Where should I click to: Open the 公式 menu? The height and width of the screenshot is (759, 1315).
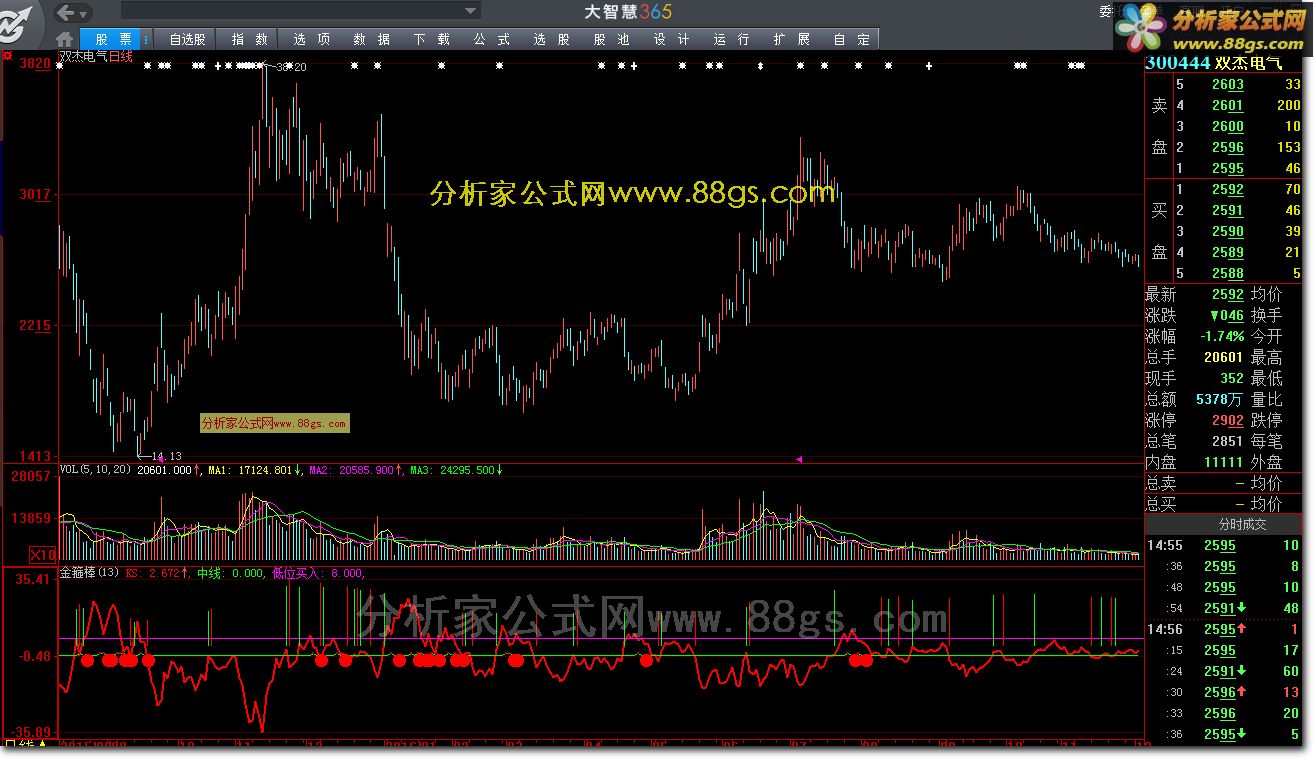(x=491, y=39)
